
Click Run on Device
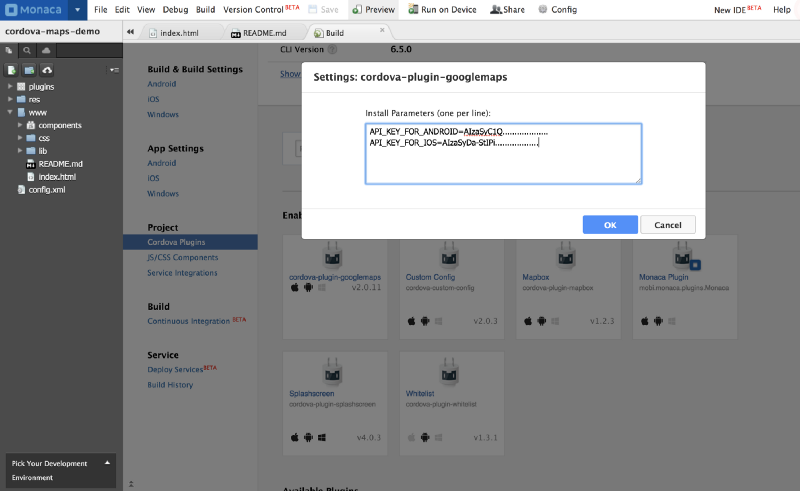[442, 10]
